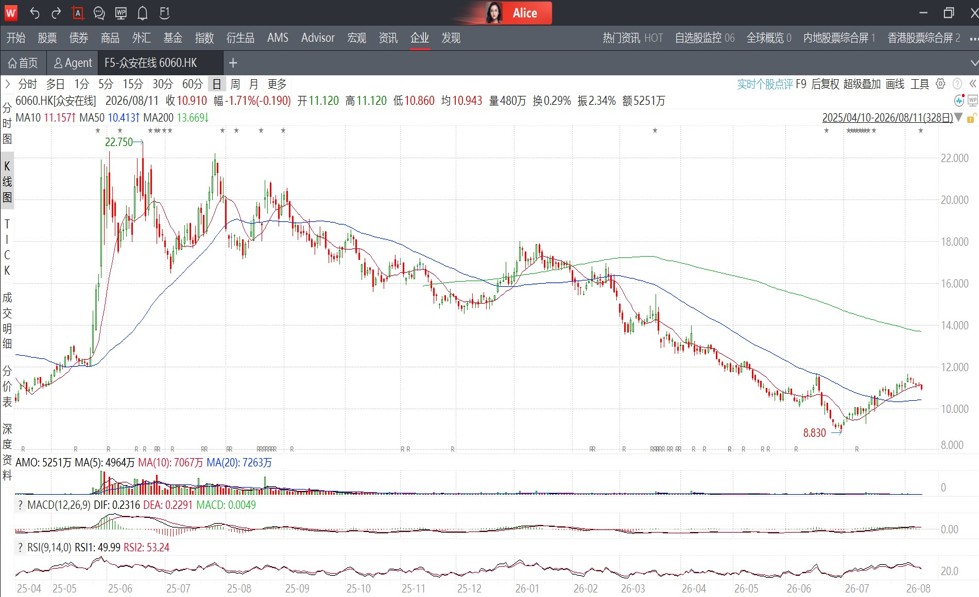The image size is (979, 597).
Task: Click the question mark help icon
Action: coord(957,84)
